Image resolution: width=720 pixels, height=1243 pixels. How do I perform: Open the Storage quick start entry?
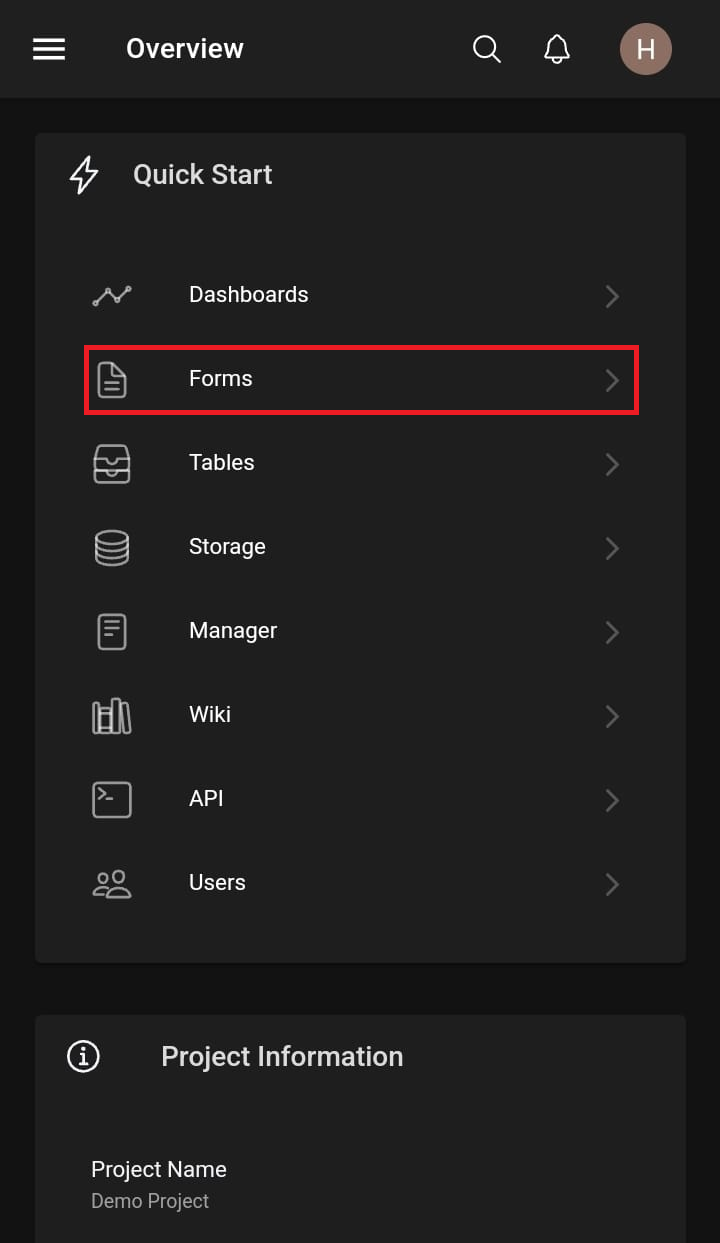227,547
